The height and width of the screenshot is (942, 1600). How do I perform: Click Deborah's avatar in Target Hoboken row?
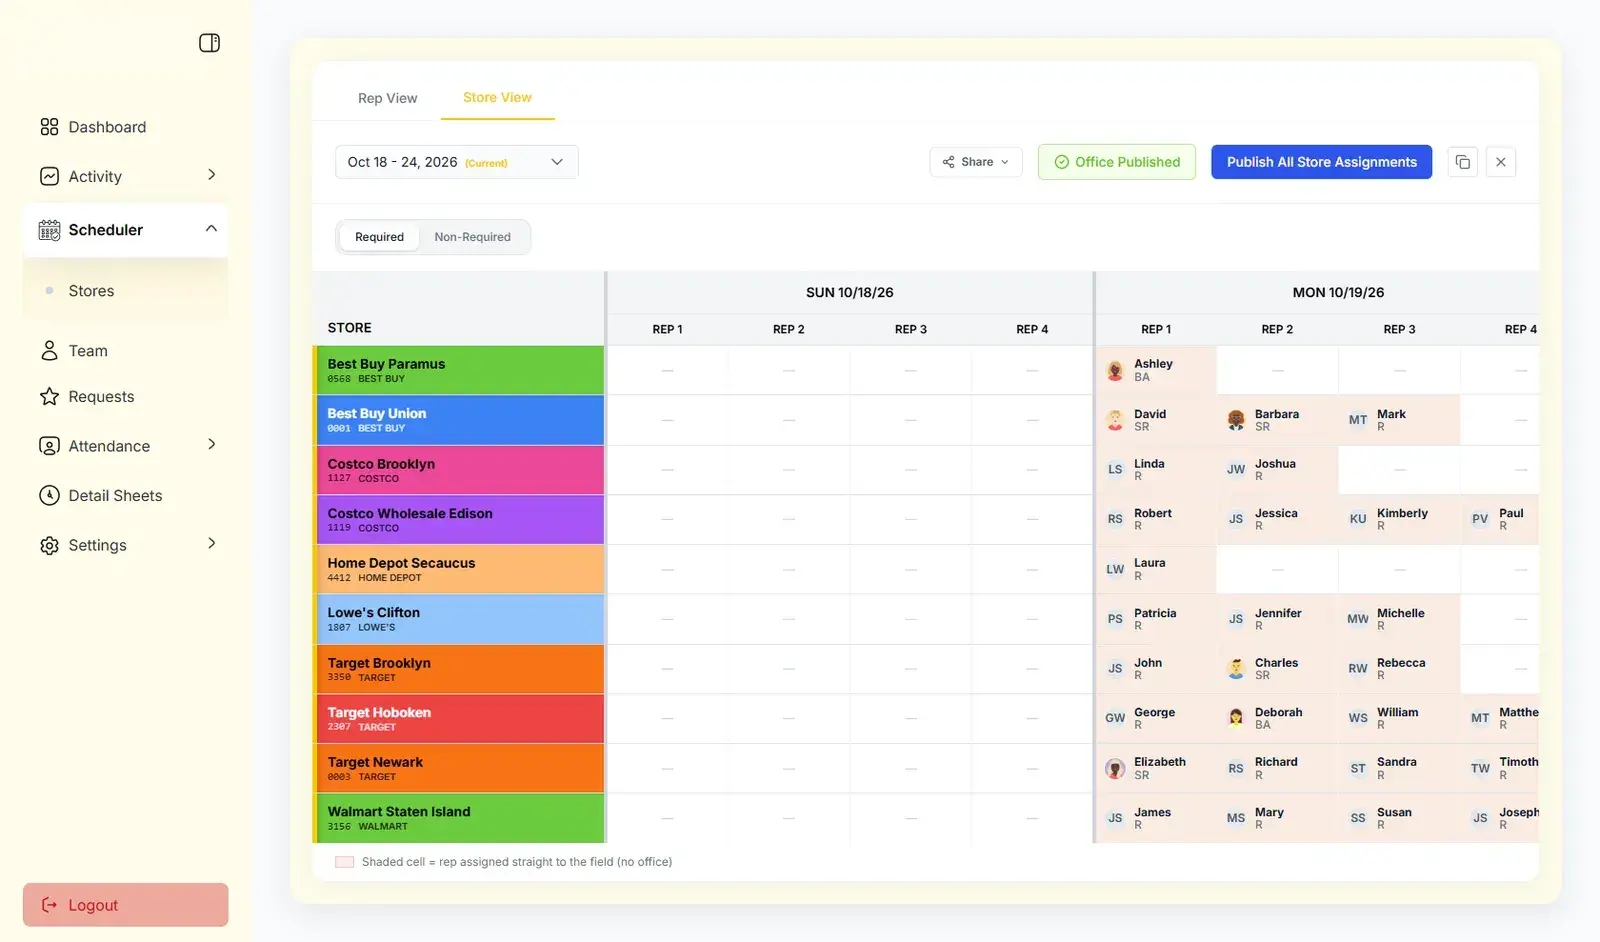(1236, 718)
